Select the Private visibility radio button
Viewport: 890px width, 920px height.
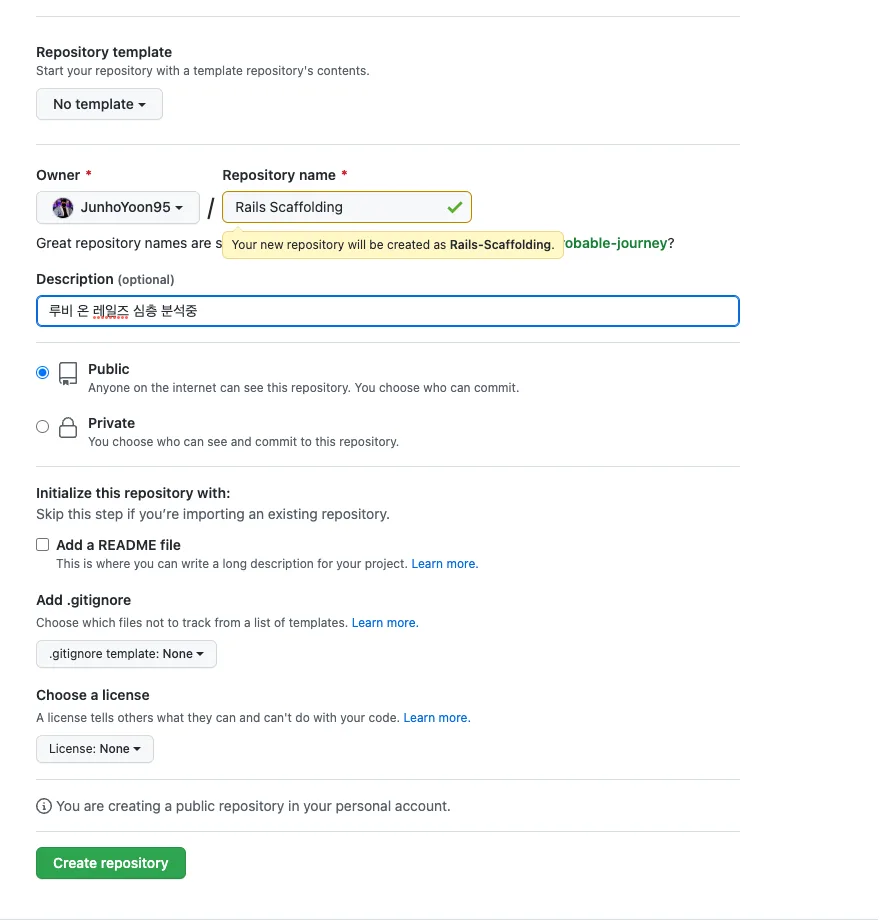[x=42, y=427]
